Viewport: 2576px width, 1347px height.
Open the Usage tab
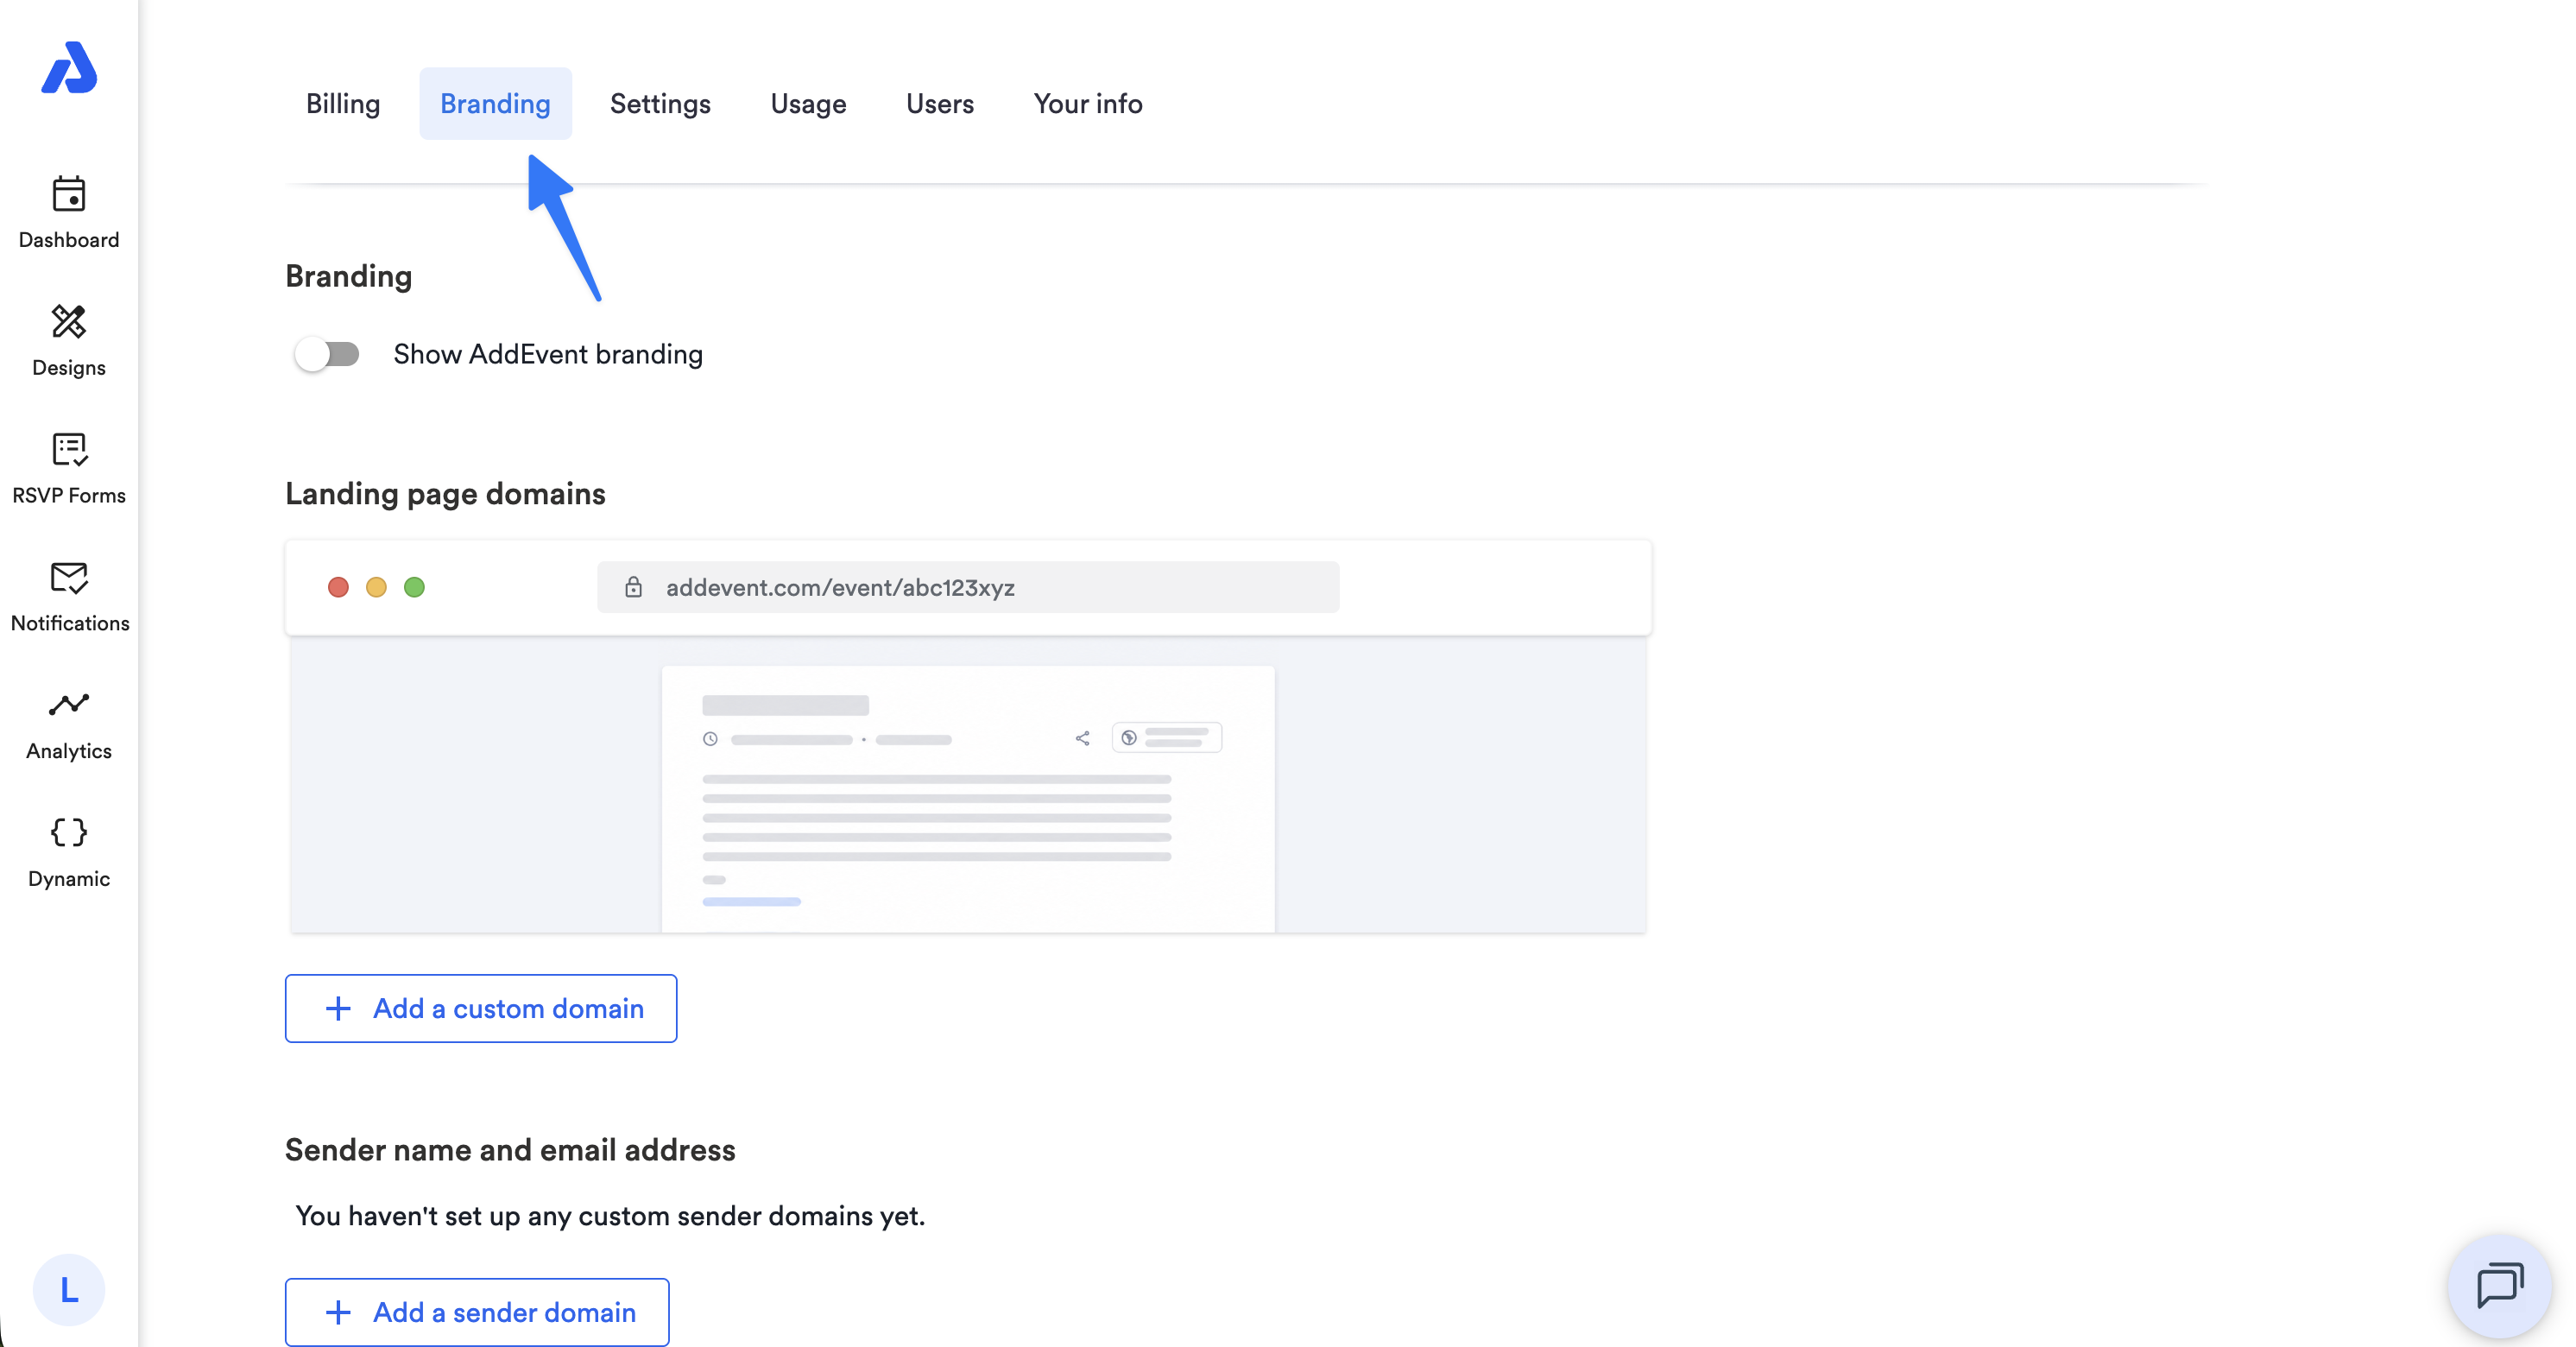pyautogui.click(x=808, y=104)
